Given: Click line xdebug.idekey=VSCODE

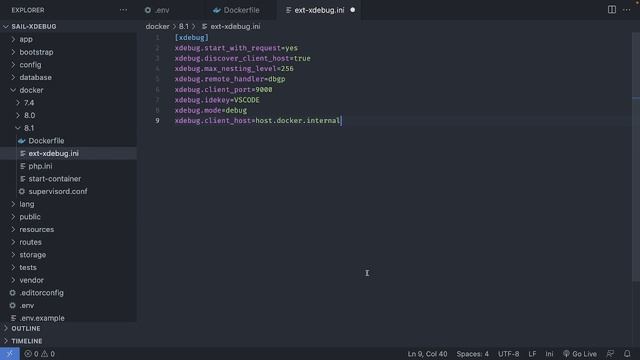Looking at the screenshot, I should pyautogui.click(x=217, y=100).
